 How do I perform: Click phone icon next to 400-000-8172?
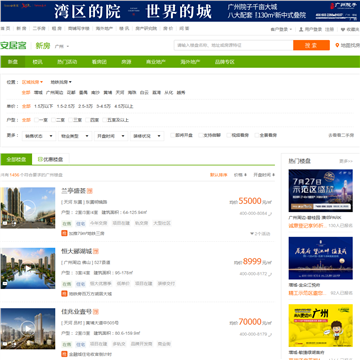click(x=270, y=274)
